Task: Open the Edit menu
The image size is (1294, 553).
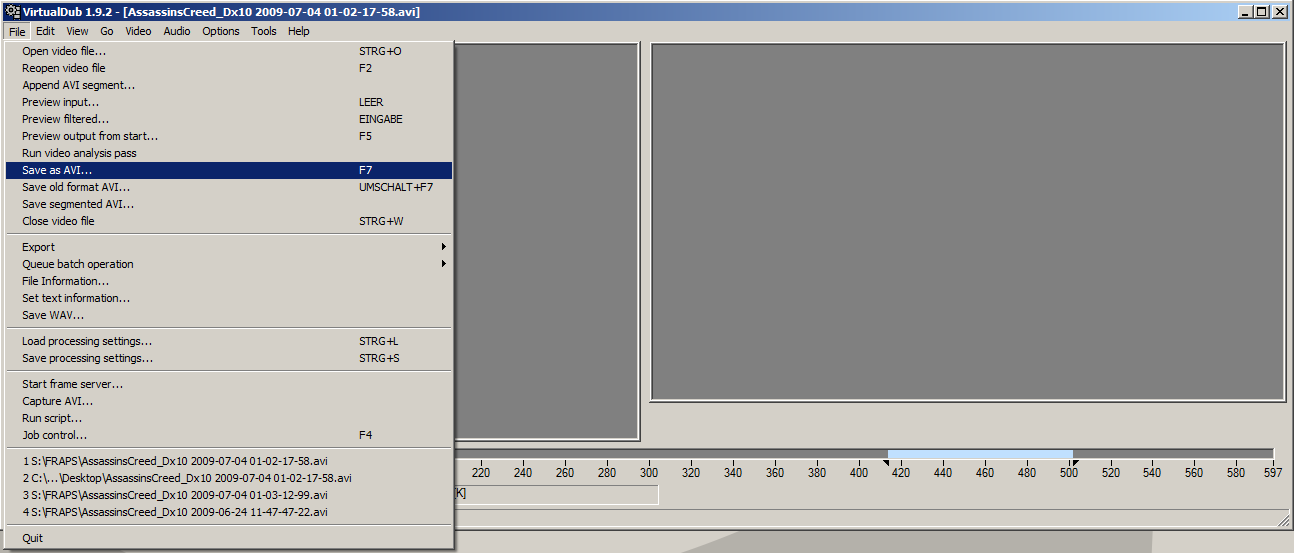Action: (x=45, y=31)
